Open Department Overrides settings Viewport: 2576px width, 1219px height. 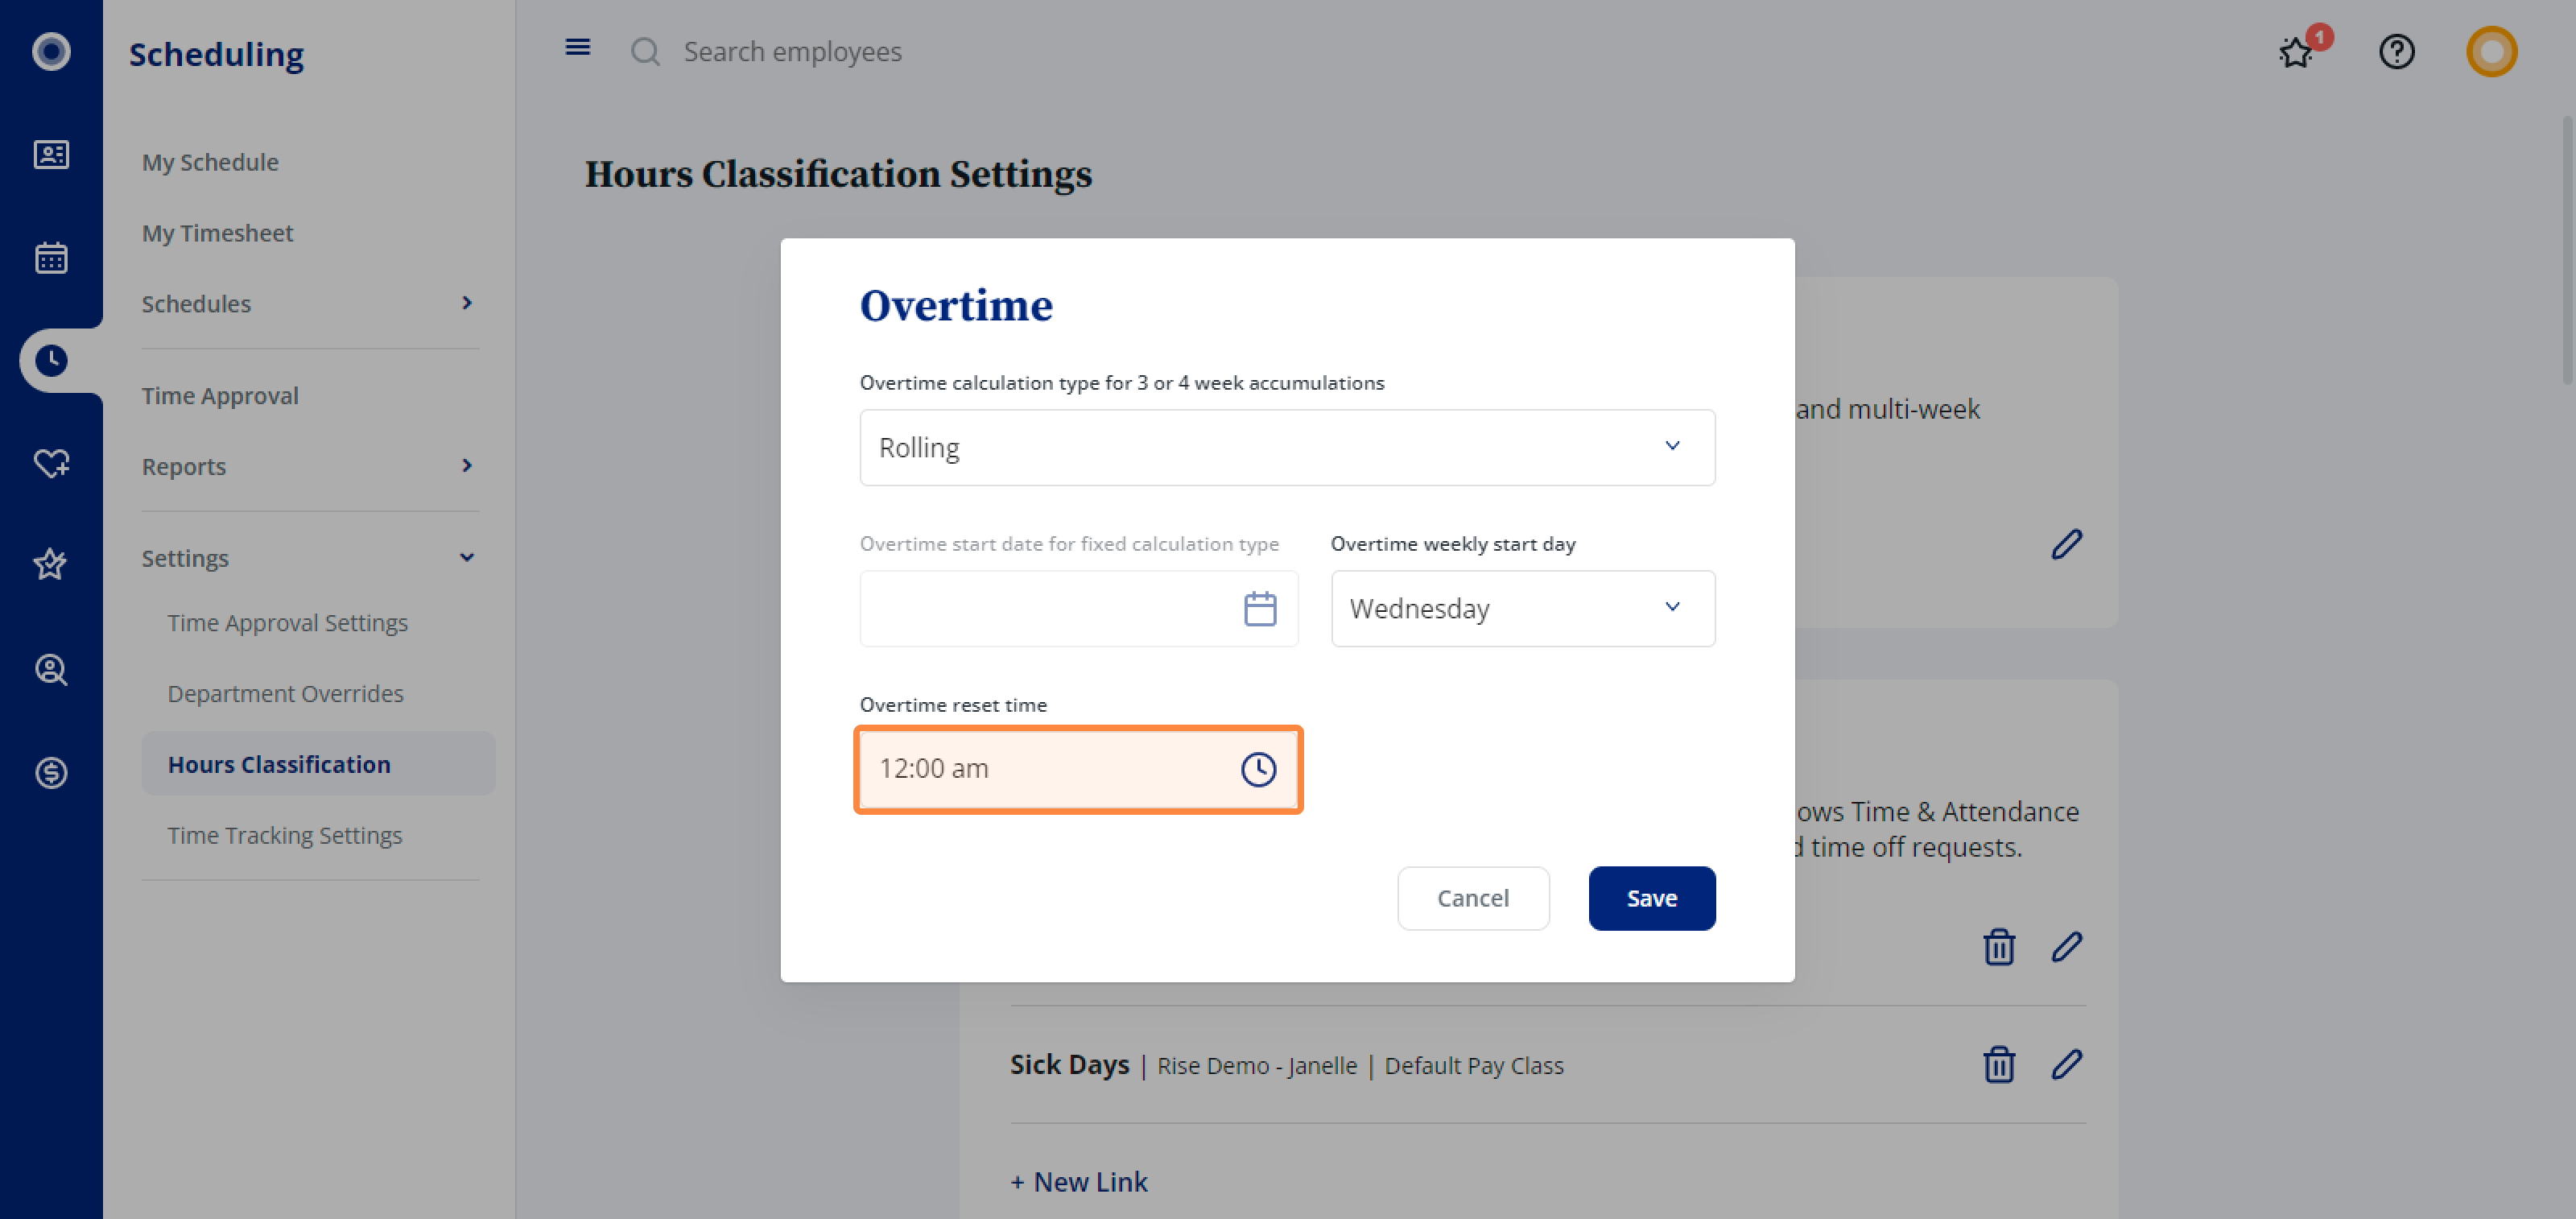pos(285,693)
